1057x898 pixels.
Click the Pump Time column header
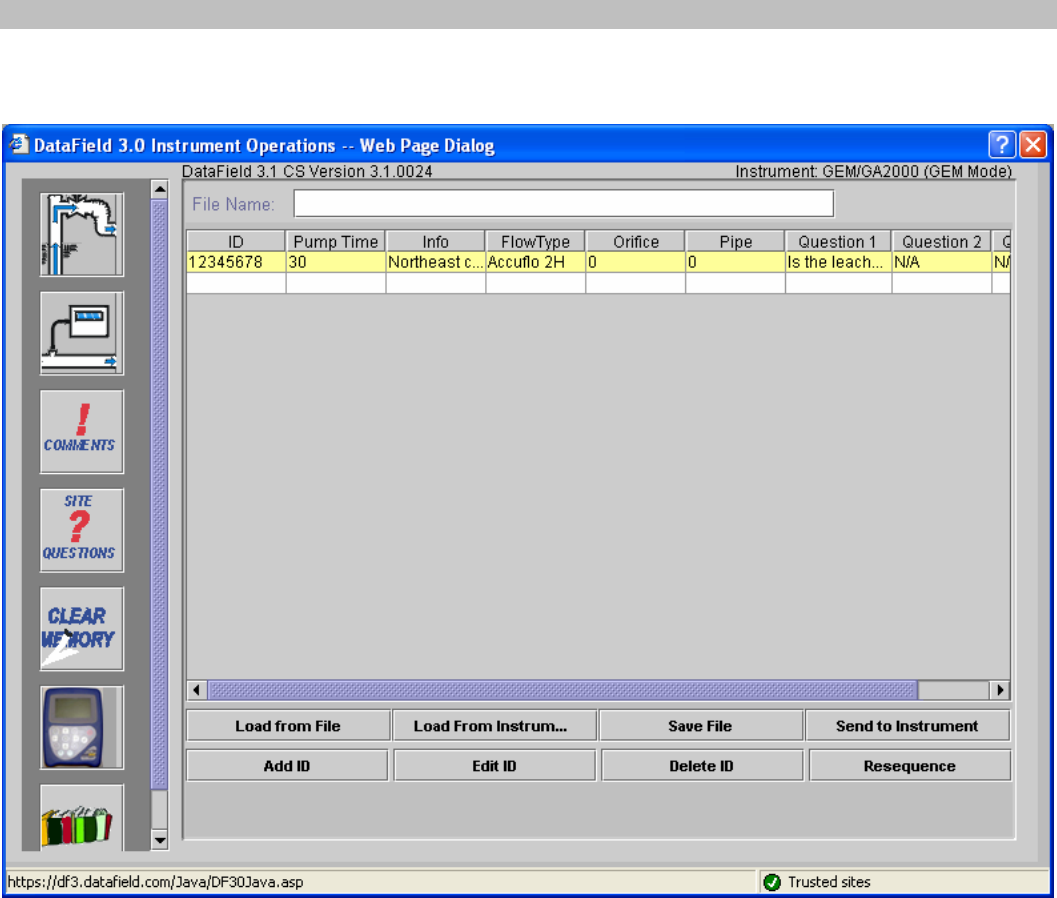(336, 241)
